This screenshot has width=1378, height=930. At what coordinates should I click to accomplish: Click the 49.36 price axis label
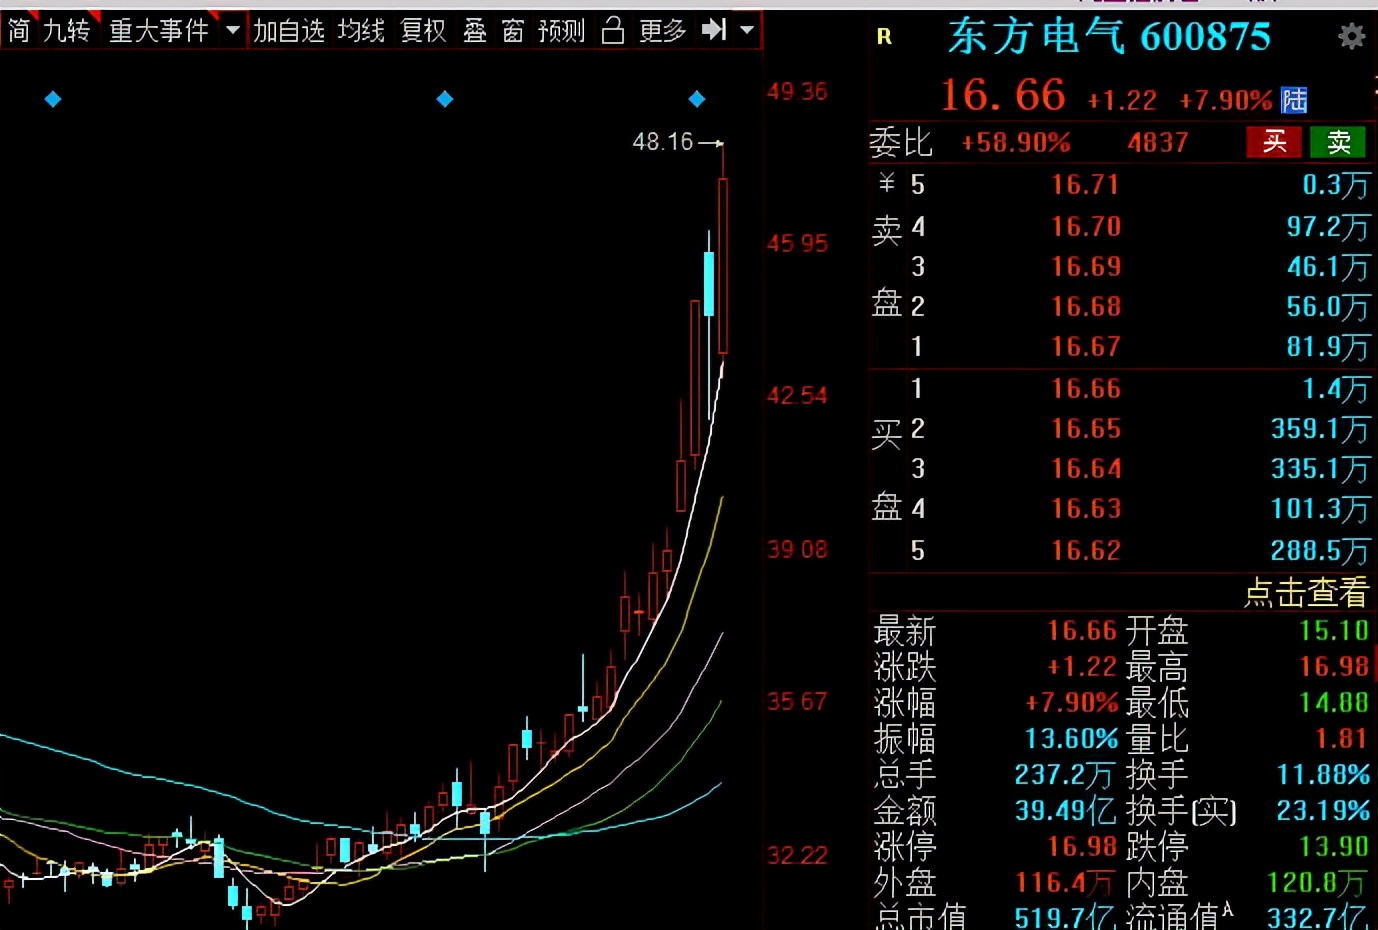click(797, 92)
